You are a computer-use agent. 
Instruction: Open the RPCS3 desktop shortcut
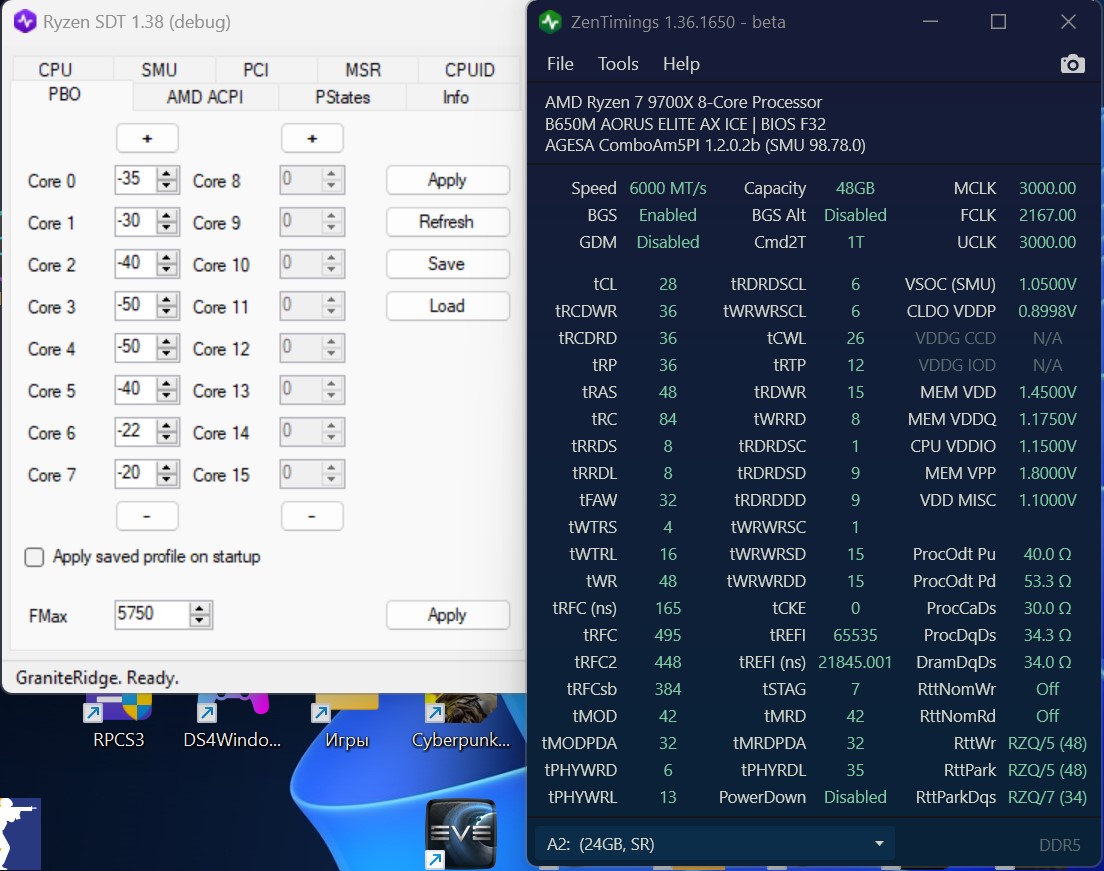pyautogui.click(x=118, y=723)
